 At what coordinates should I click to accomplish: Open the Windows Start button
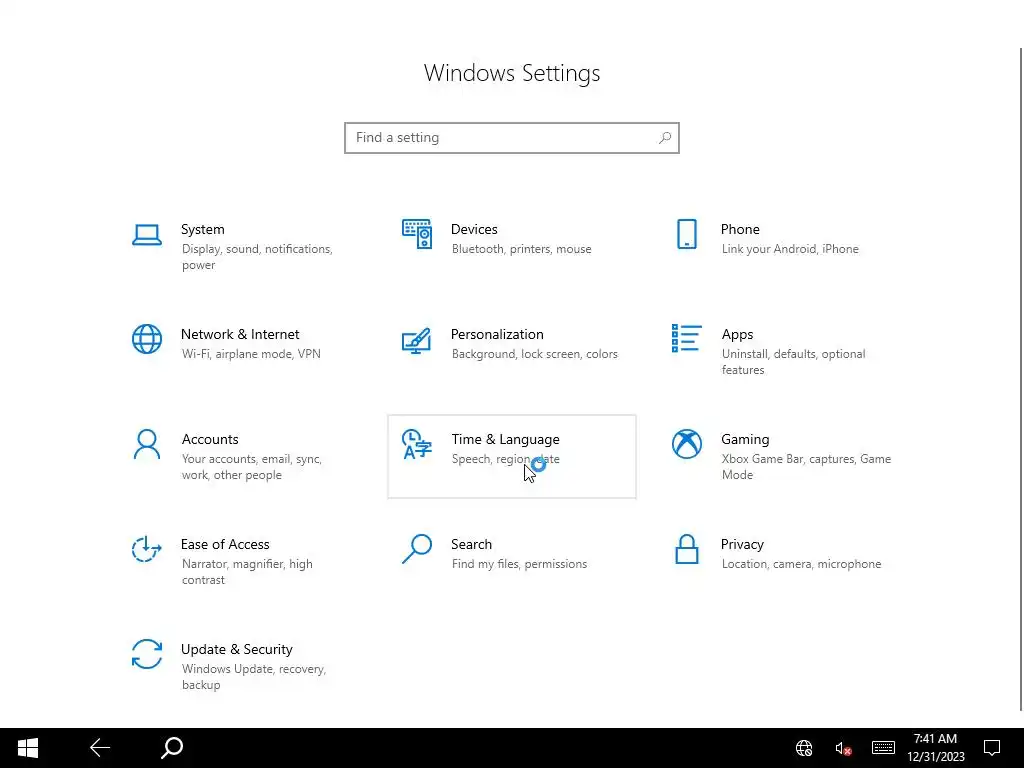tap(27, 748)
